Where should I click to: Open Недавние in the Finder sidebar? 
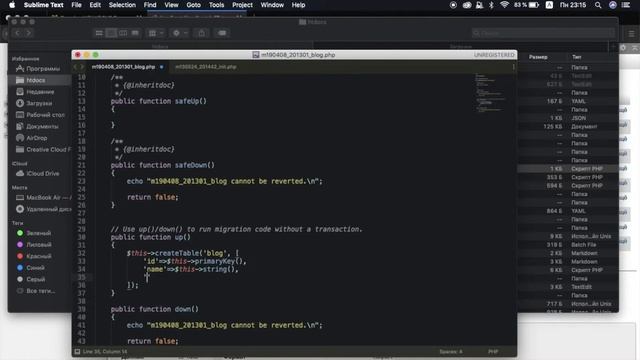click(40, 92)
